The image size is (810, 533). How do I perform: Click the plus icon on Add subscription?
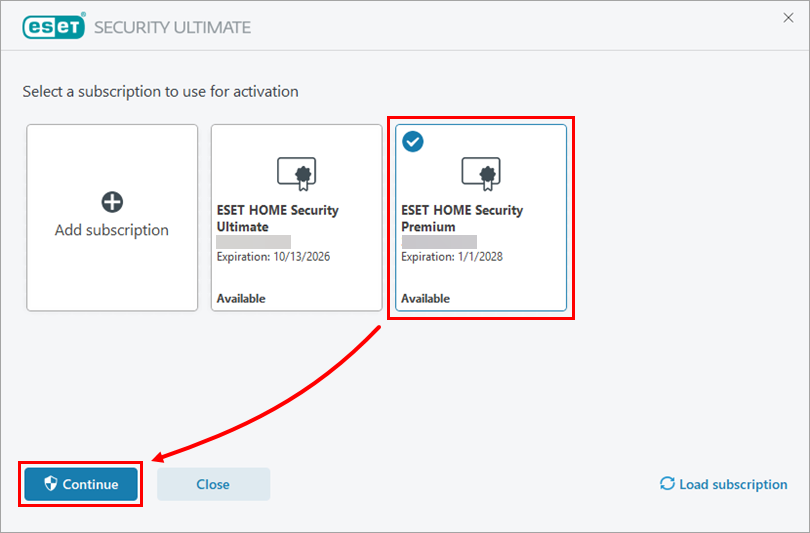[x=112, y=202]
